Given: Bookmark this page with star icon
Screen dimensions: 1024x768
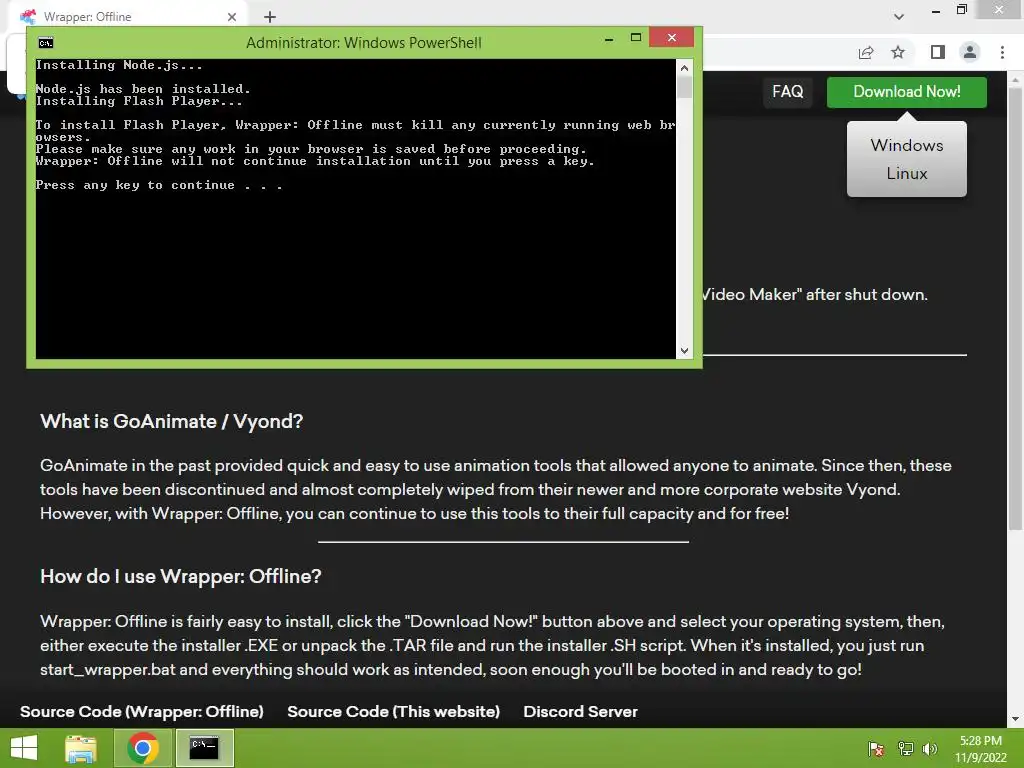Looking at the screenshot, I should pos(899,52).
